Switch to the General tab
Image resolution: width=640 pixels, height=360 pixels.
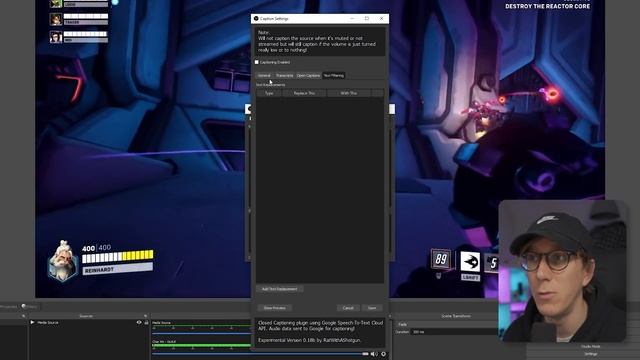264,76
